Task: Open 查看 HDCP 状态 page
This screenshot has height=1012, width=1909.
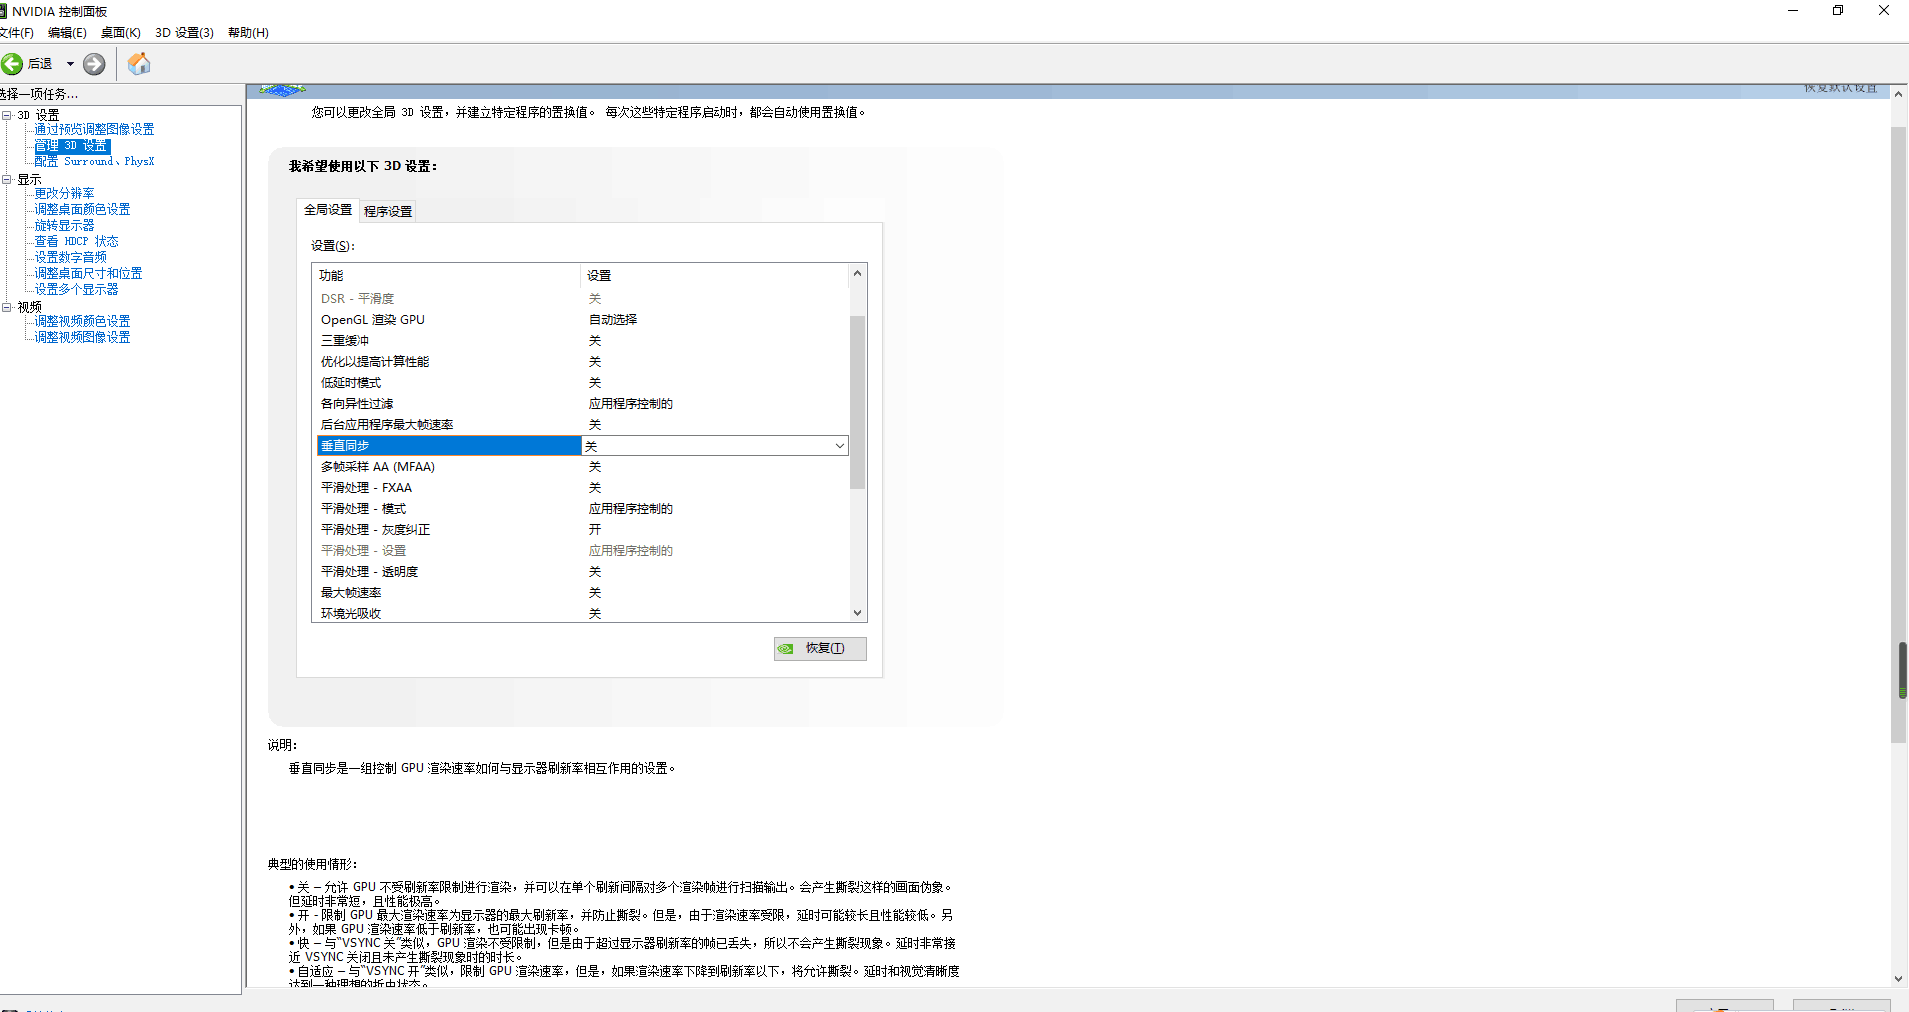Action: (x=76, y=242)
